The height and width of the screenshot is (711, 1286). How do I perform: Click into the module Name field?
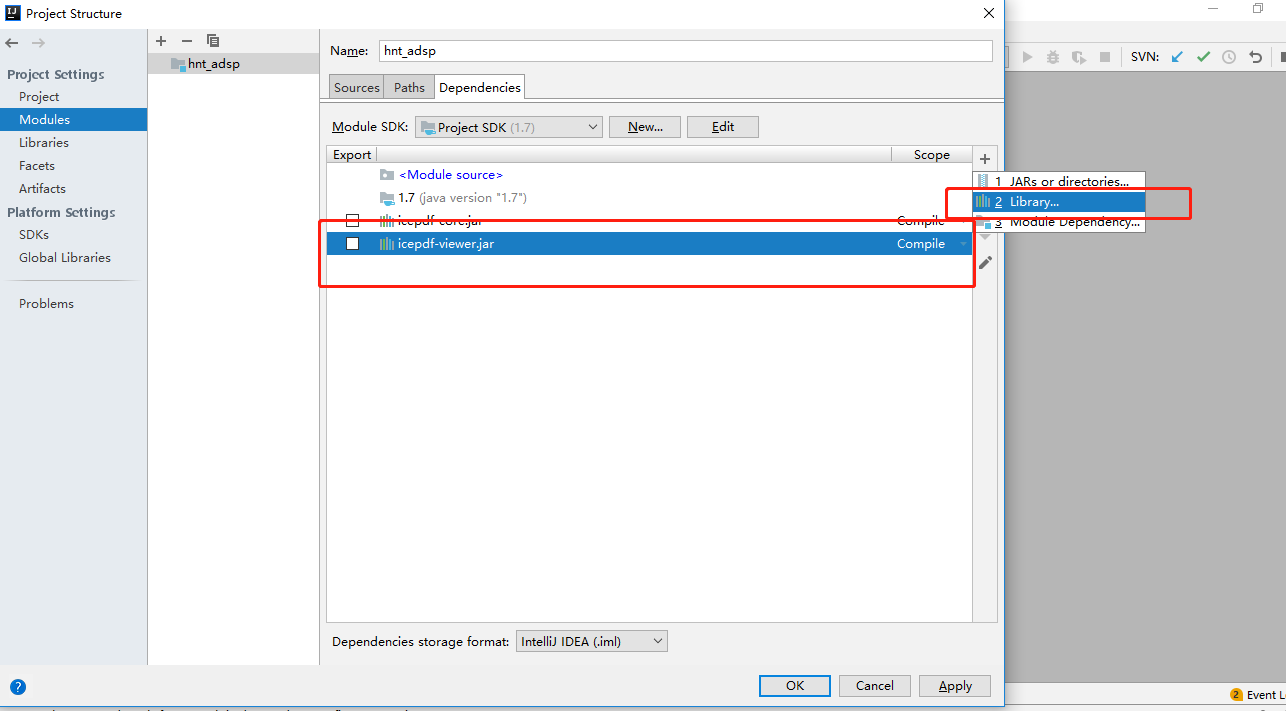coord(685,51)
